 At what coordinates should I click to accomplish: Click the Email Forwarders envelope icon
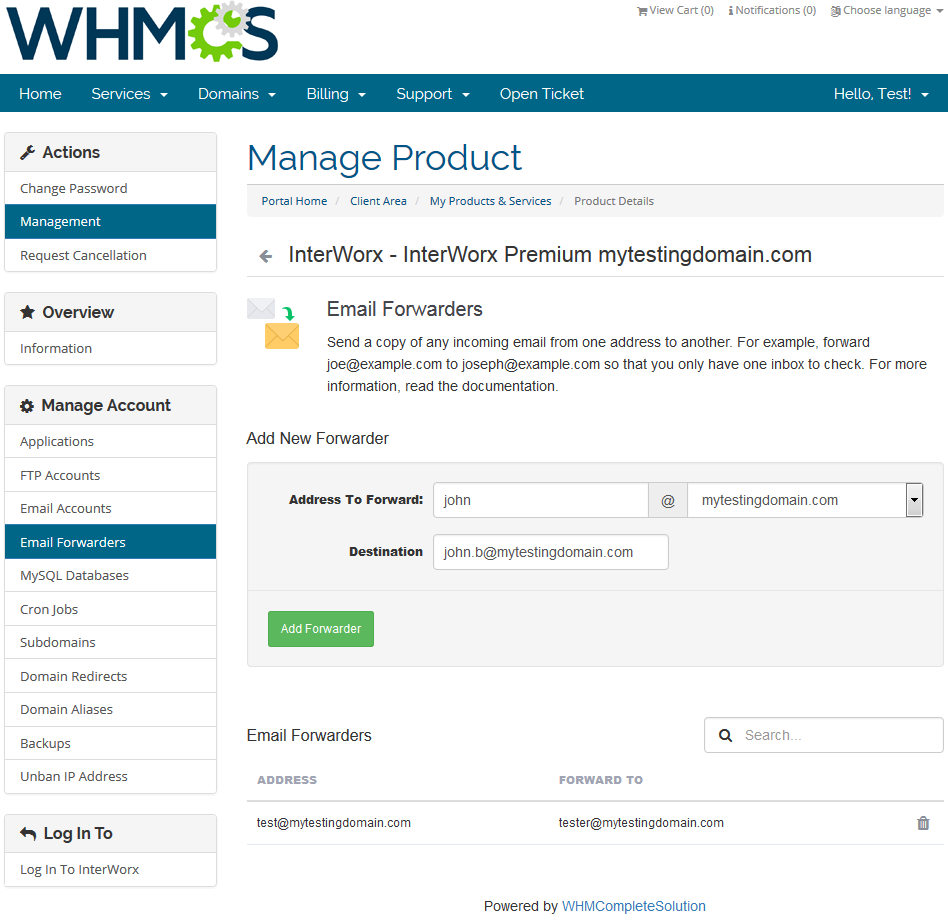273,324
